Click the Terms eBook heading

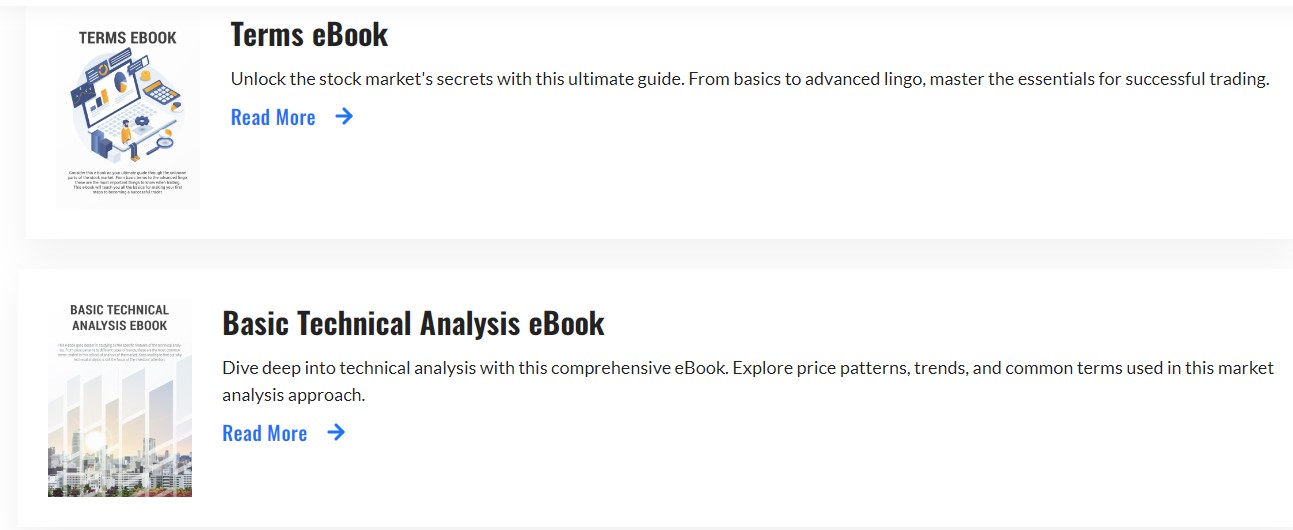(x=309, y=35)
